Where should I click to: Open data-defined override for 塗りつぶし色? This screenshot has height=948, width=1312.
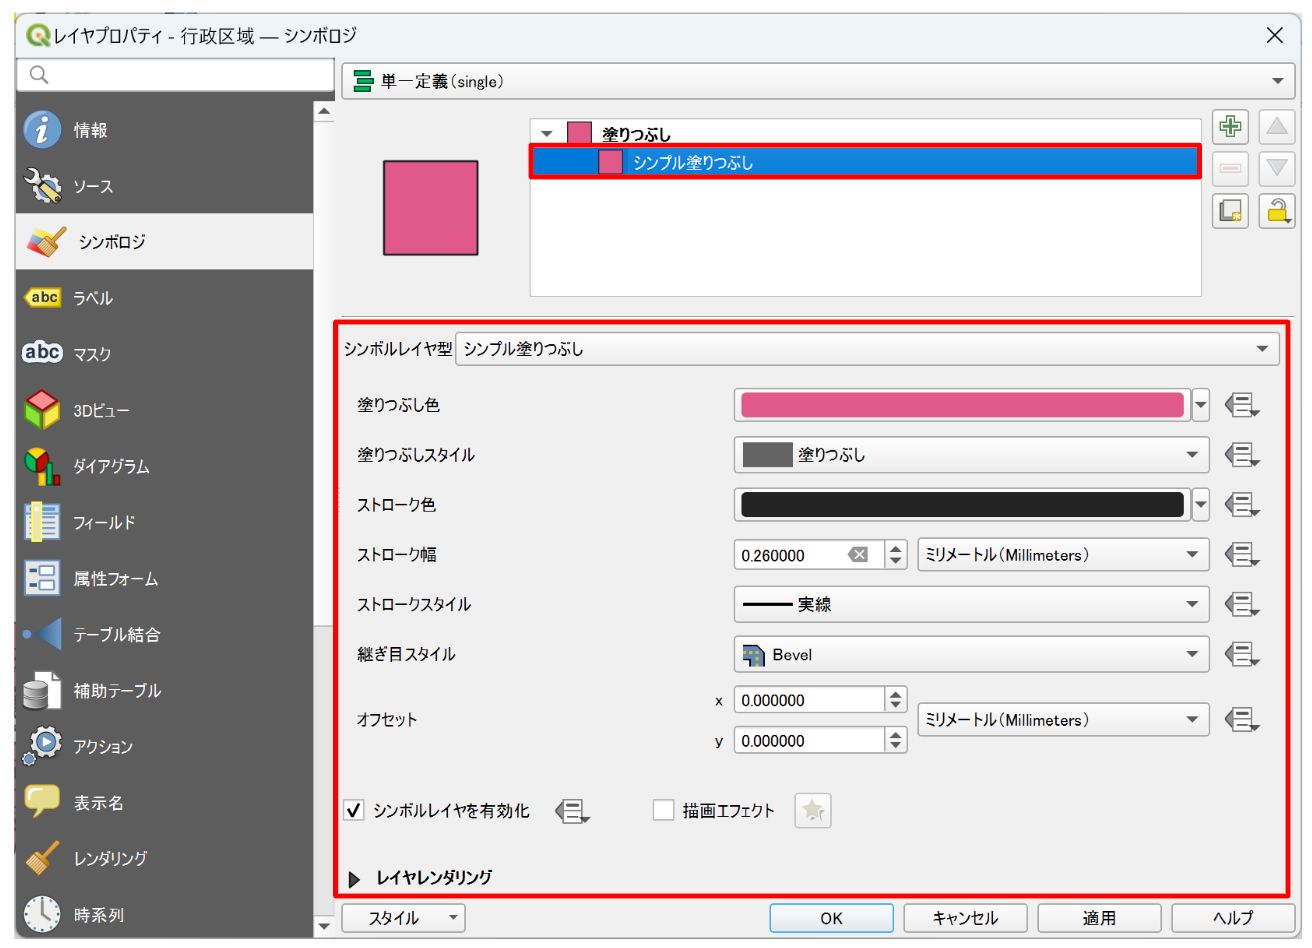pos(1242,405)
